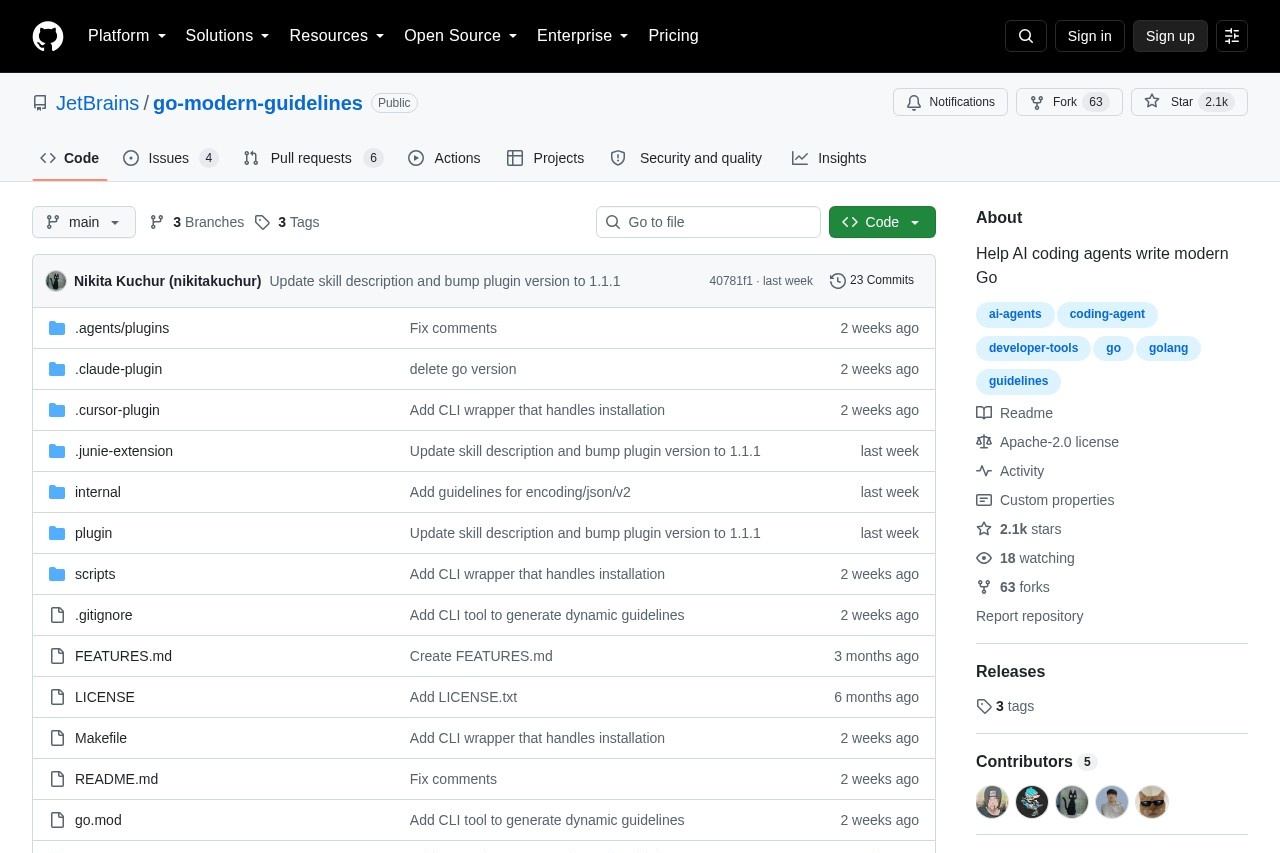Click the GitHub logo icon
Screen dimensions: 1280x853
48,36
